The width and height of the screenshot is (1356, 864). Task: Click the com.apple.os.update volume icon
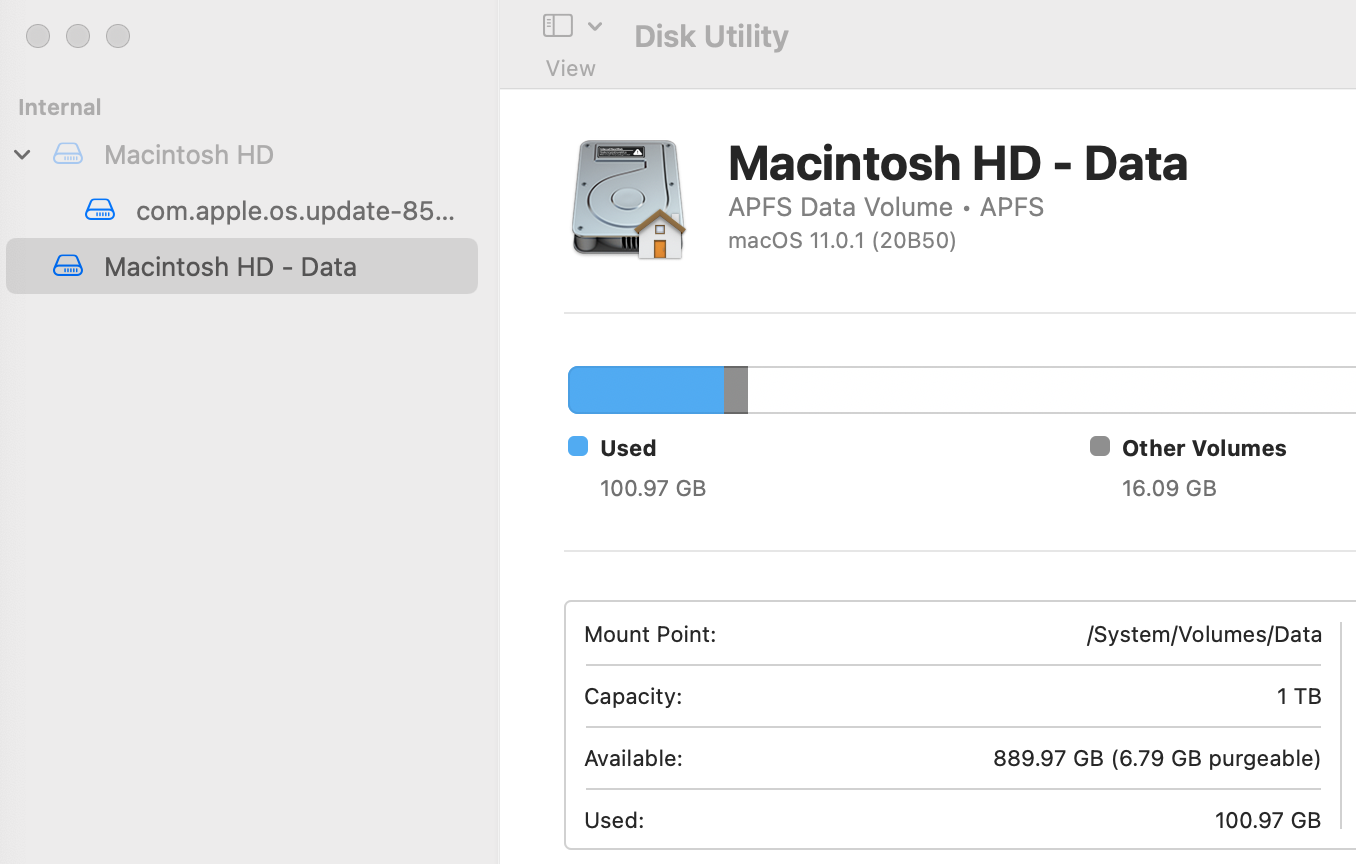pos(100,210)
